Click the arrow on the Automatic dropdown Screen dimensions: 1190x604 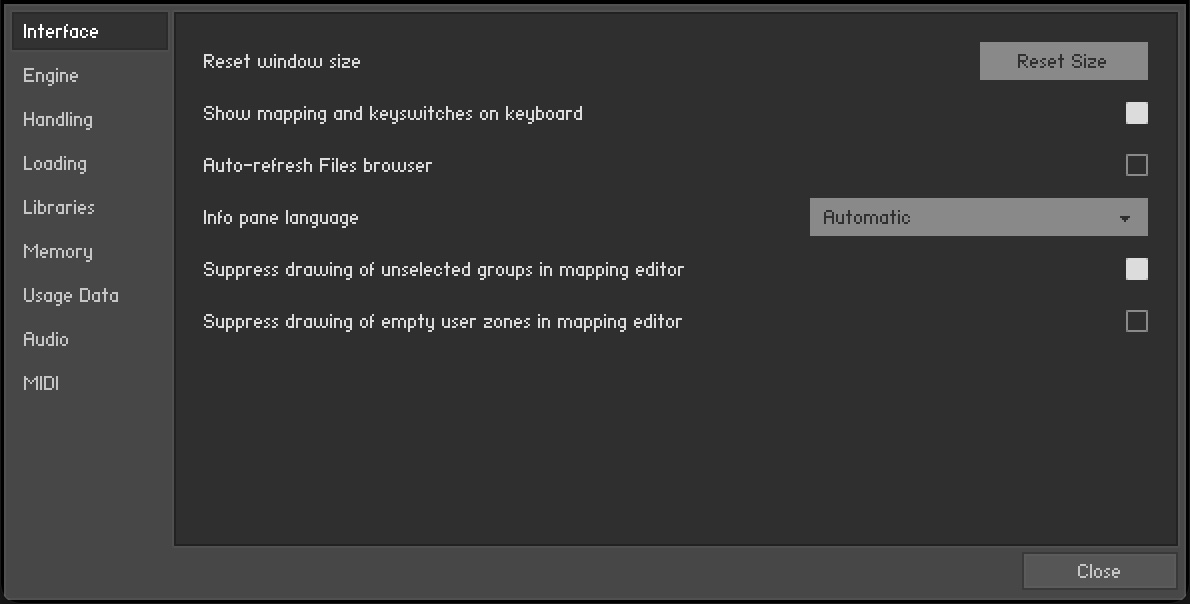[1125, 218]
